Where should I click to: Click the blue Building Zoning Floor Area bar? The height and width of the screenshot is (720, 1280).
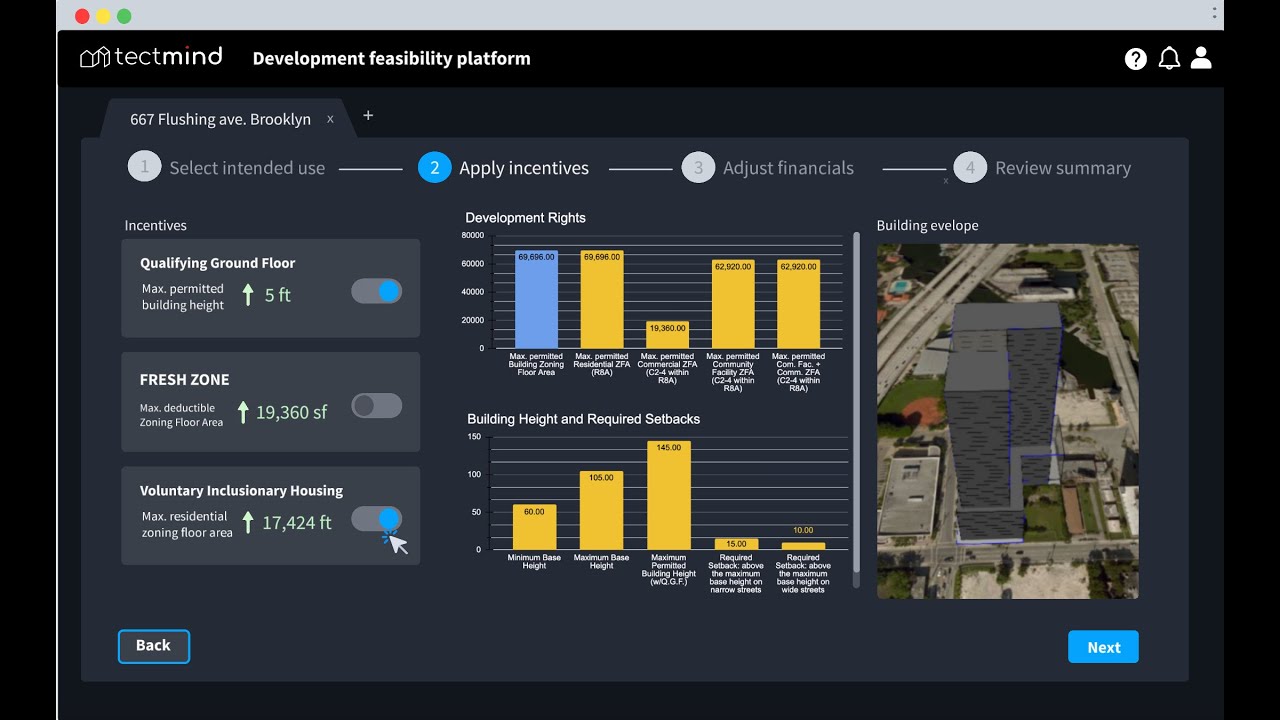[536, 299]
